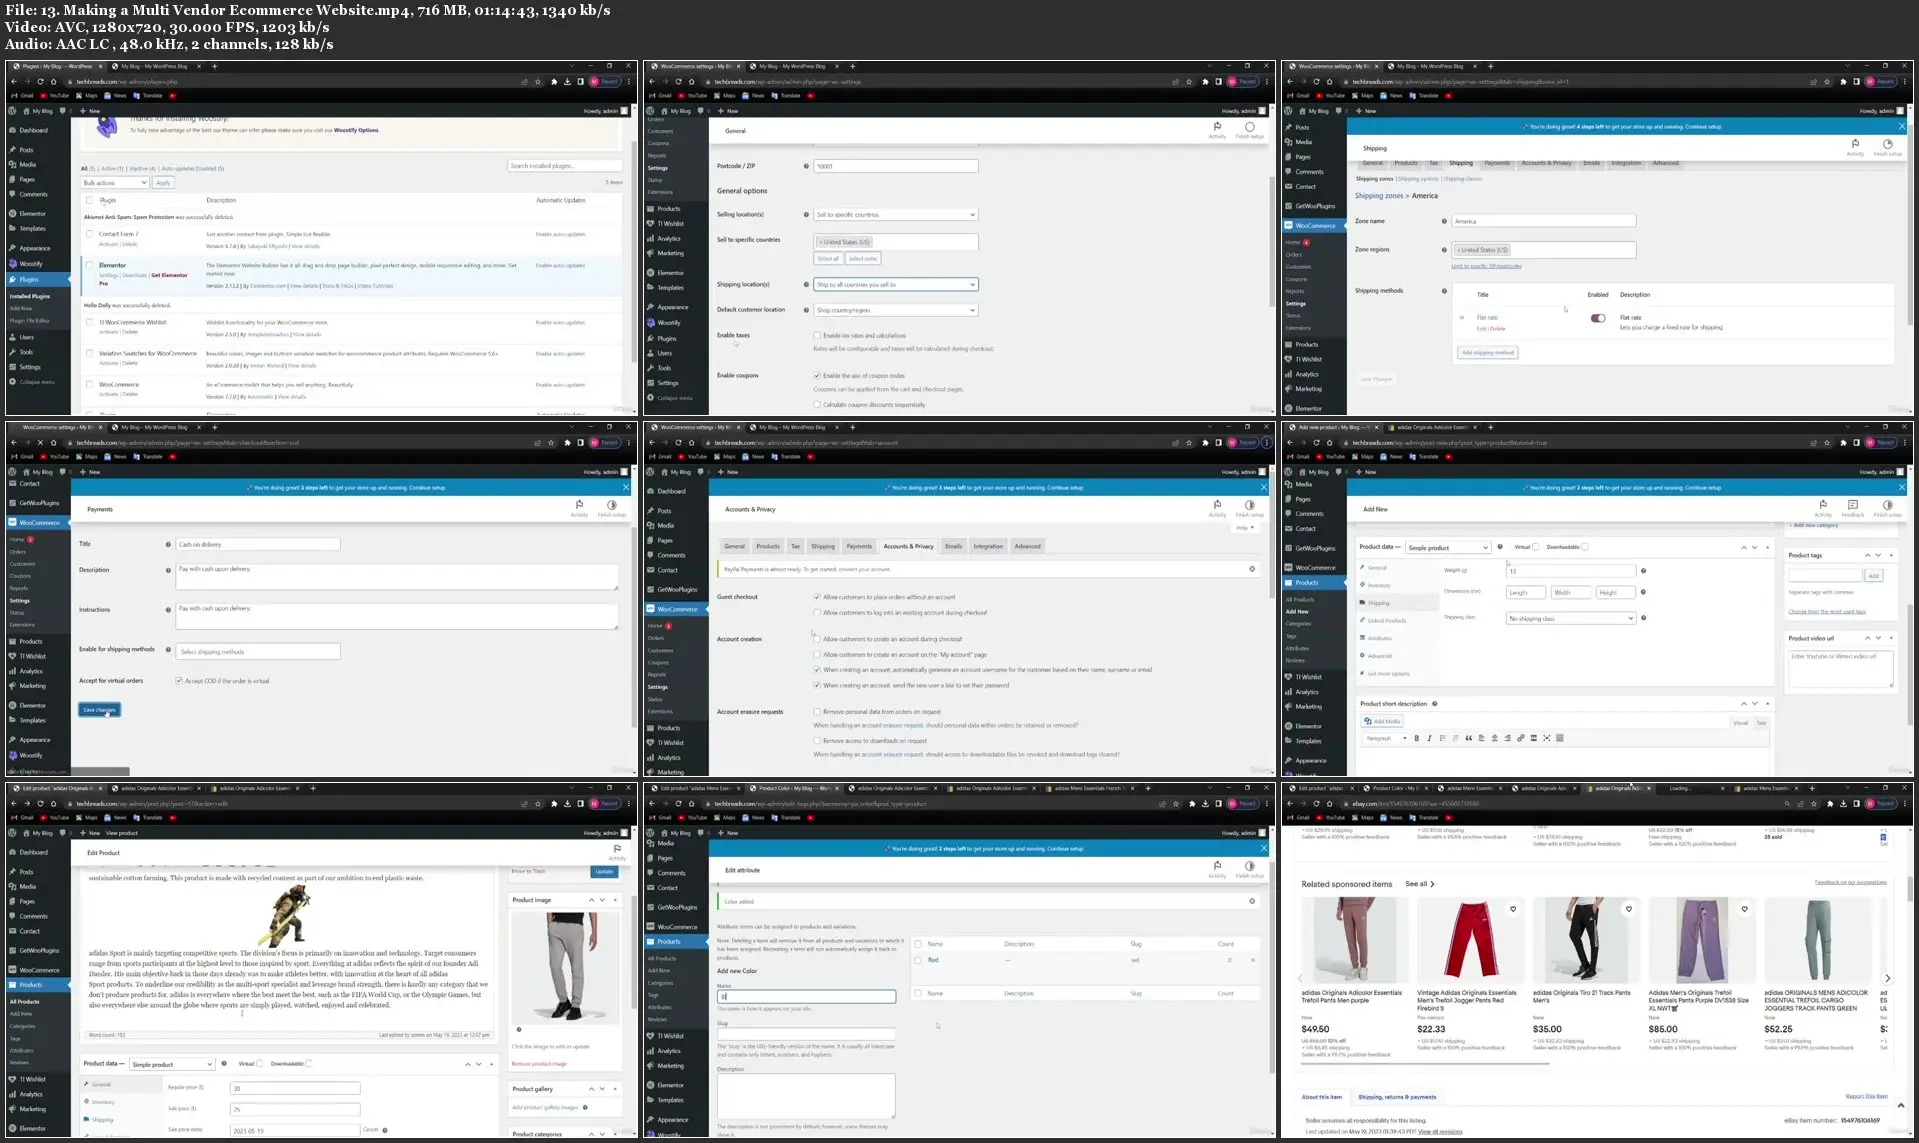Toggle Allow orders without an account checkbox
Screen dimensions: 1919x1143
point(817,597)
